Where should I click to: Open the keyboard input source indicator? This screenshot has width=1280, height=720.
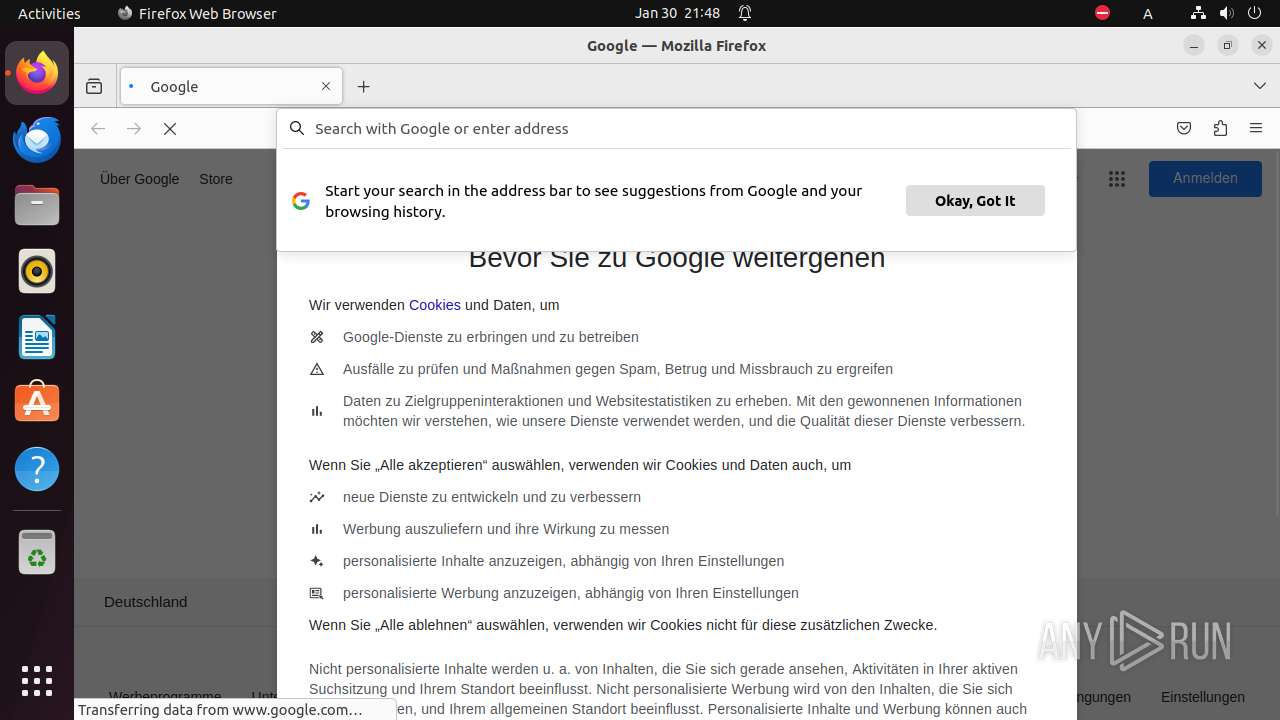1148,13
